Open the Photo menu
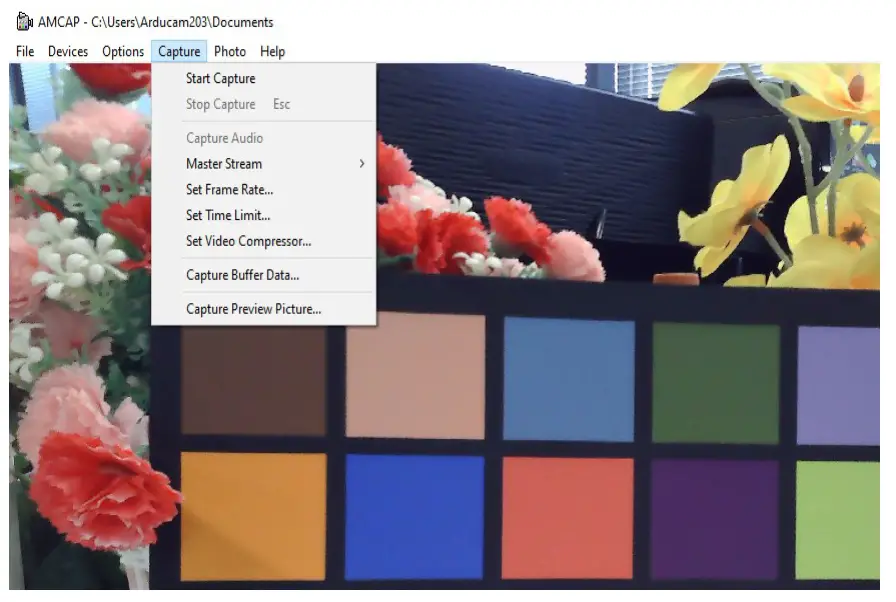896x602 pixels. point(230,51)
